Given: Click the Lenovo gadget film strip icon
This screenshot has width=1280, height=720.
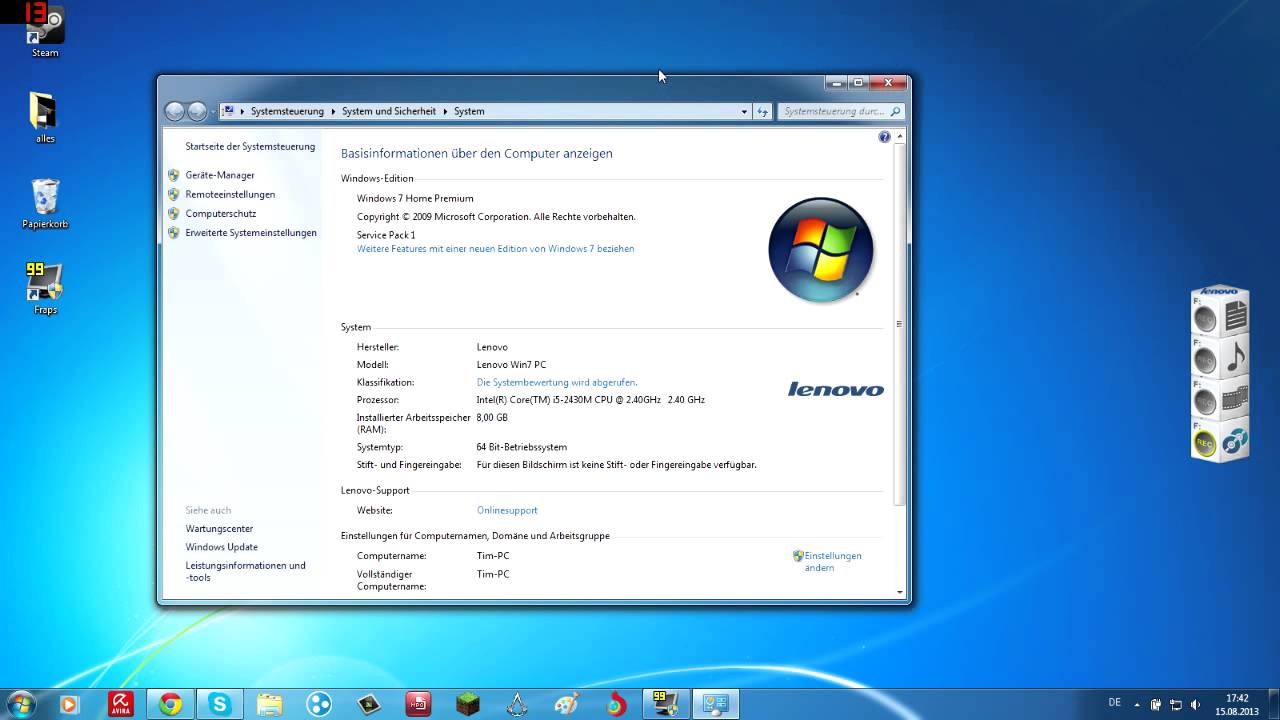Looking at the screenshot, I should (x=1236, y=399).
